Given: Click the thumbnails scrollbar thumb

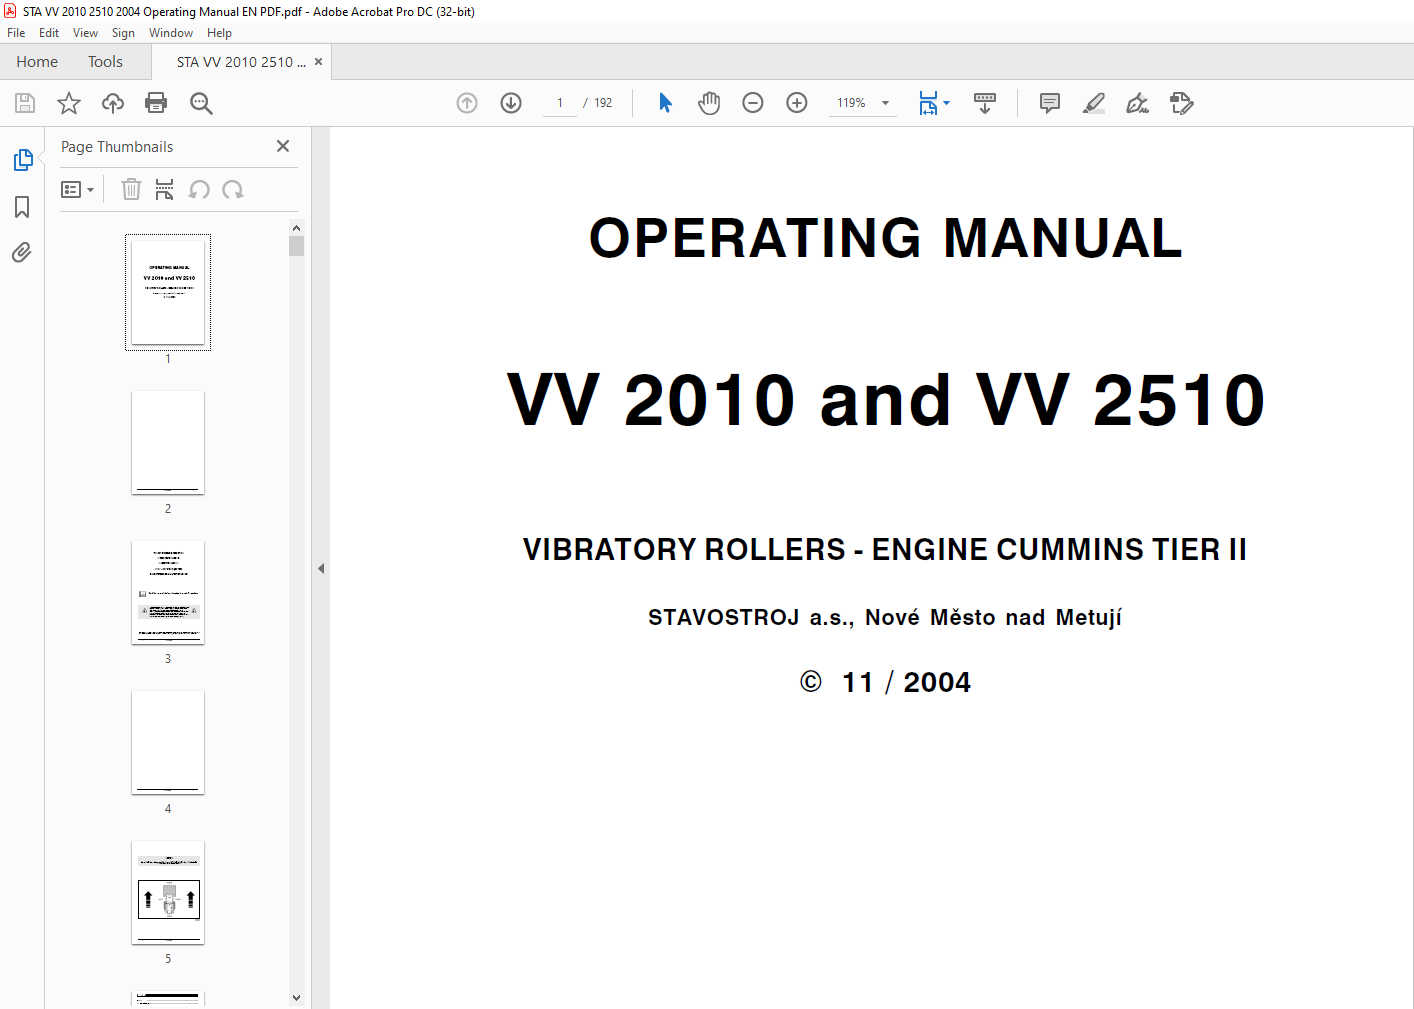Looking at the screenshot, I should (296, 246).
